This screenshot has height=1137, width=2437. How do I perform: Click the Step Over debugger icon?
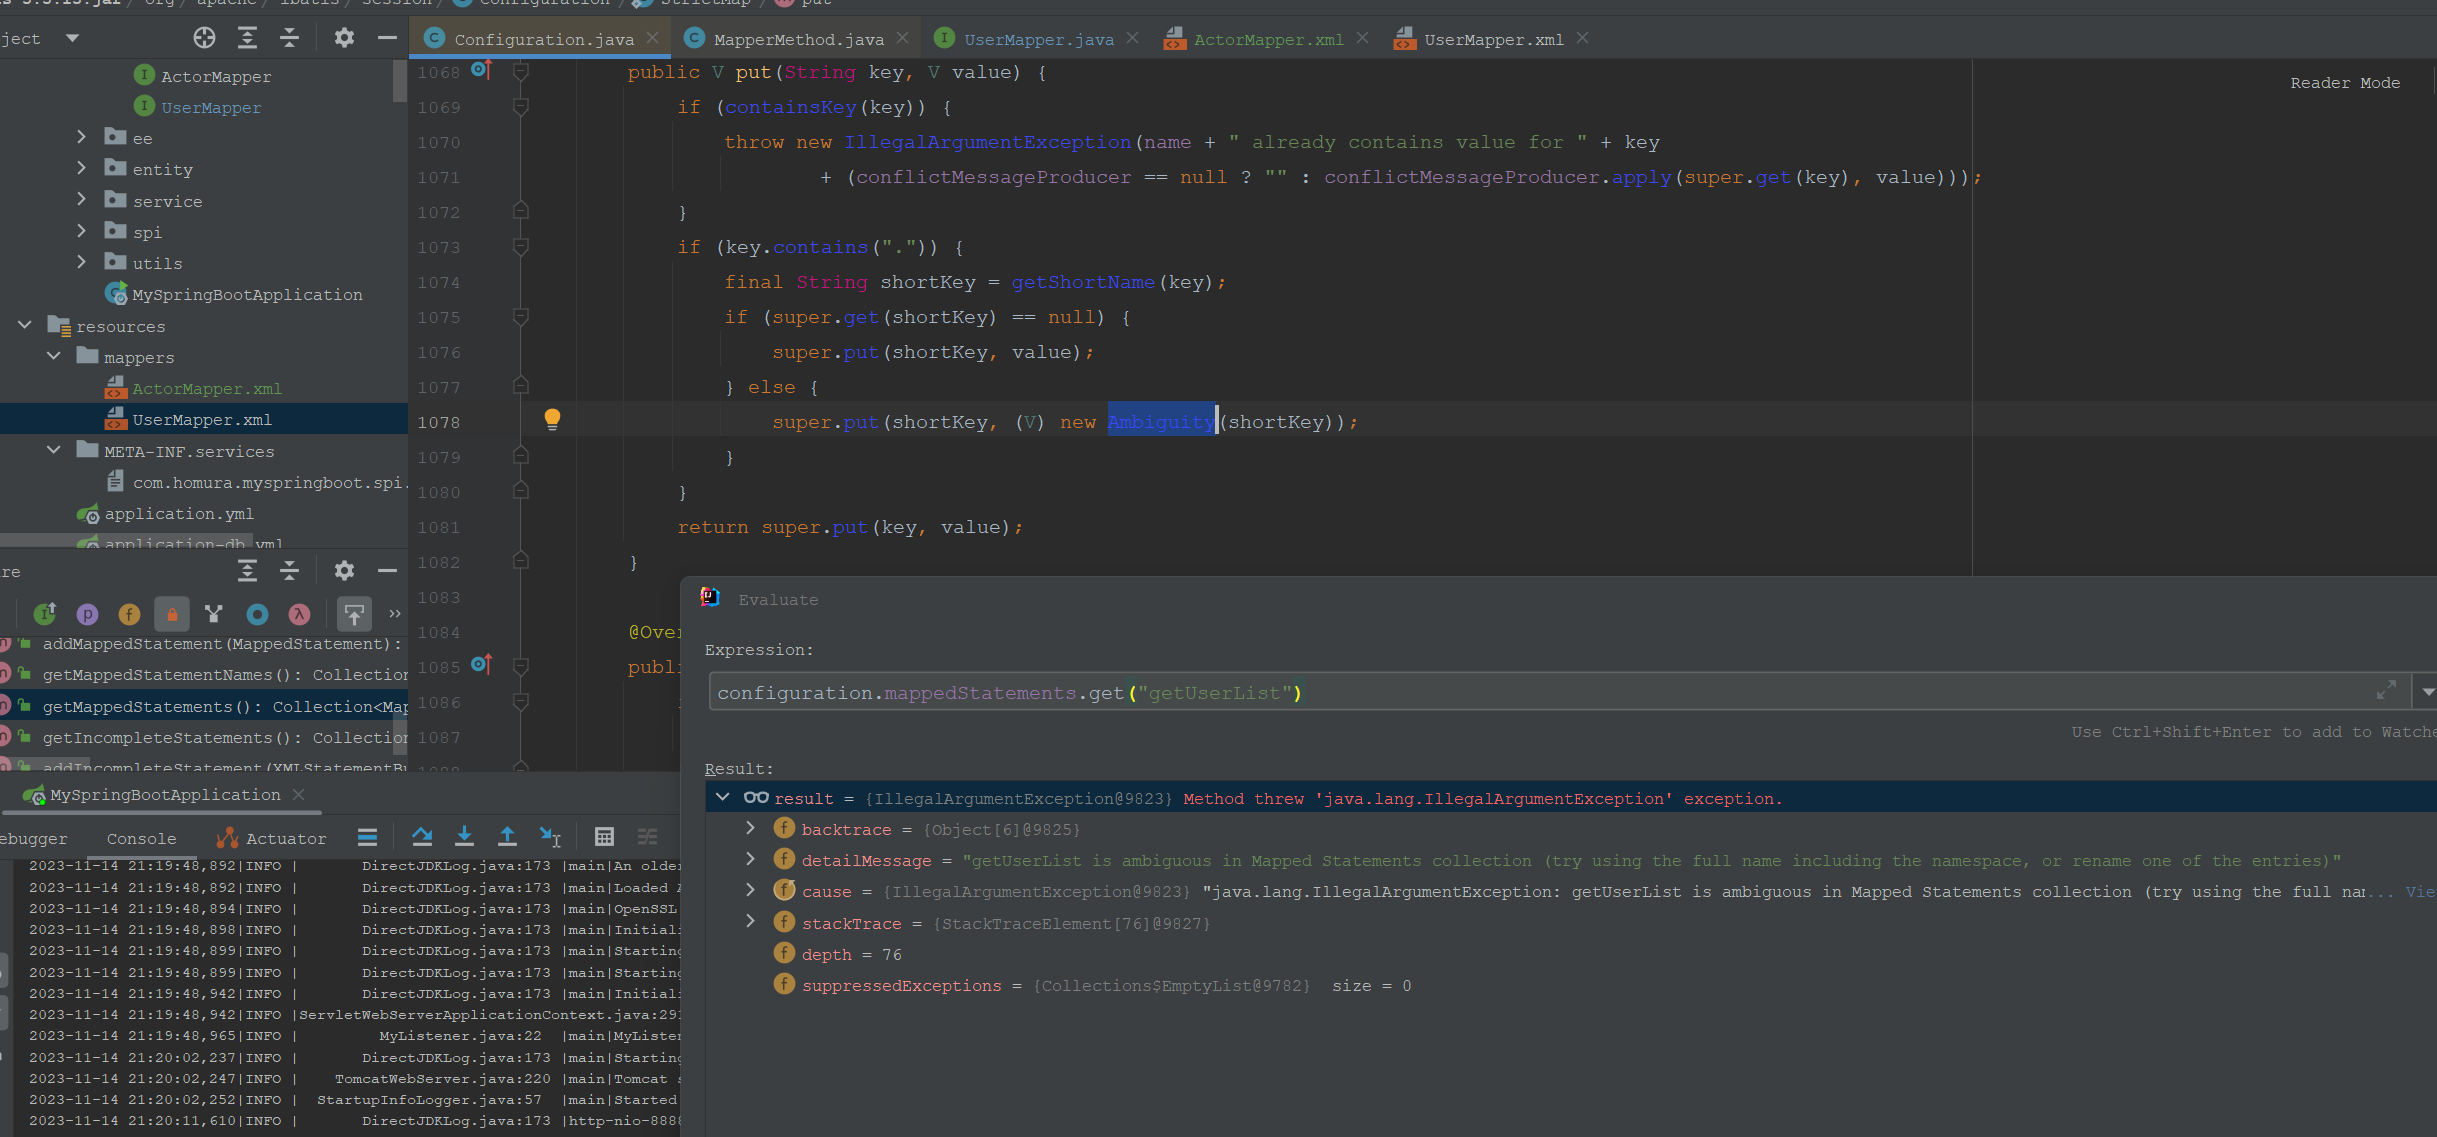coord(422,837)
